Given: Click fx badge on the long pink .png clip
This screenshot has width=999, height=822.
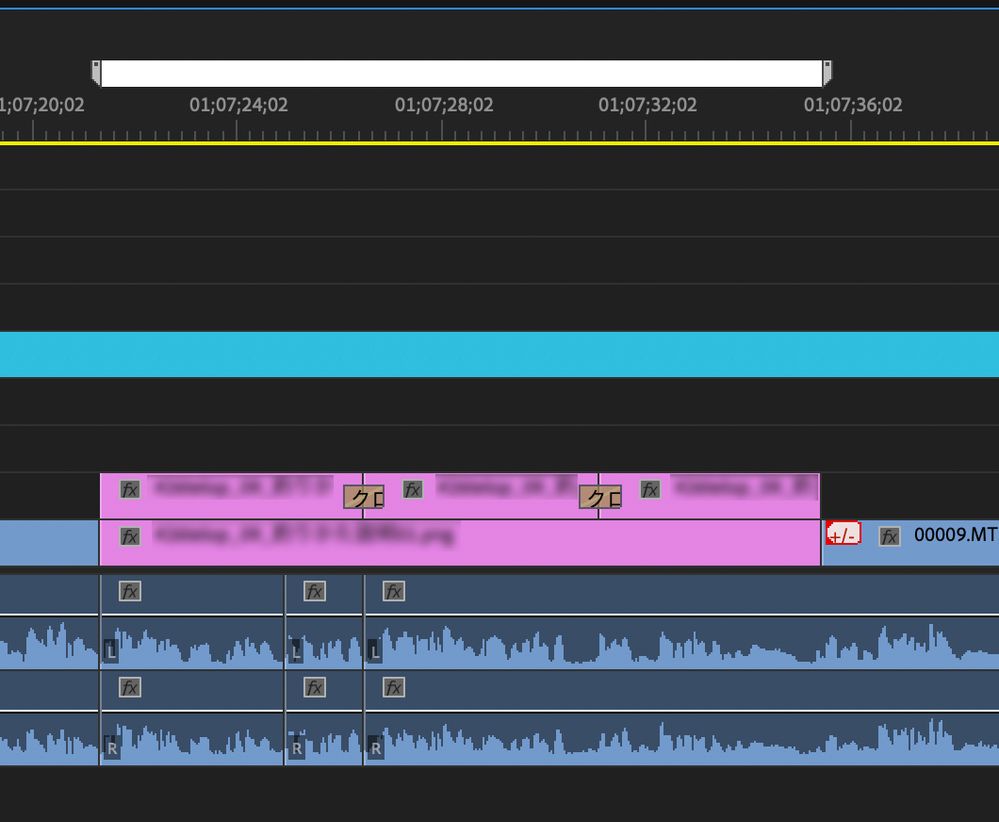Looking at the screenshot, I should 130,537.
